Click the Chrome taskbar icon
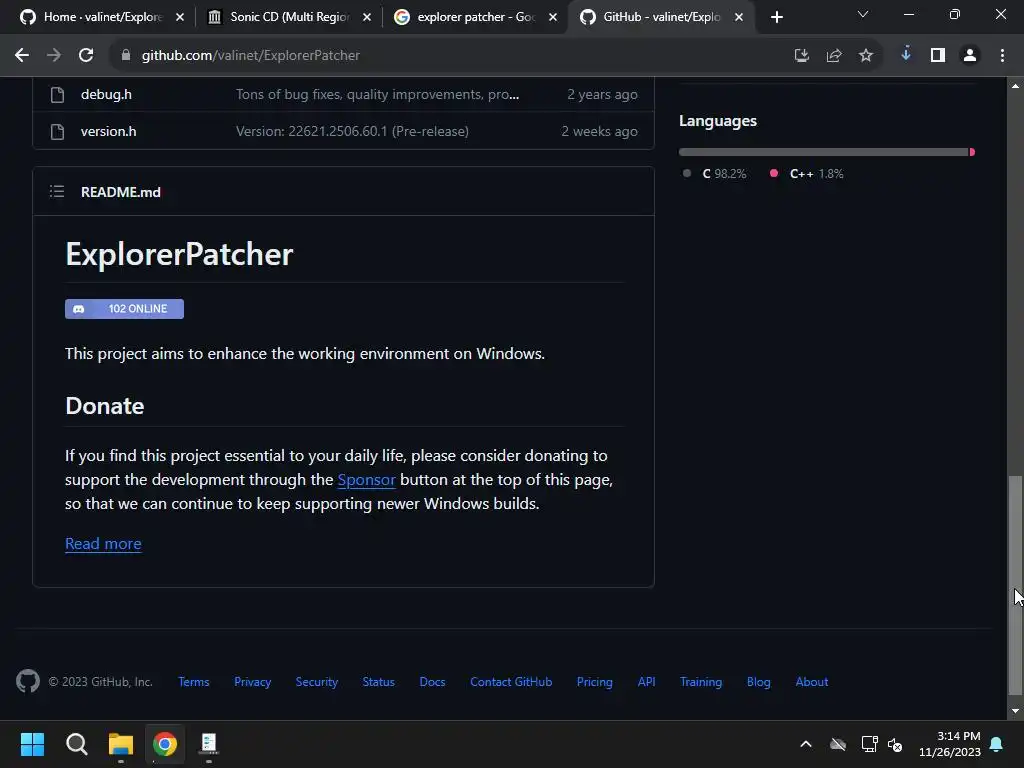1024x768 pixels. [x=165, y=744]
